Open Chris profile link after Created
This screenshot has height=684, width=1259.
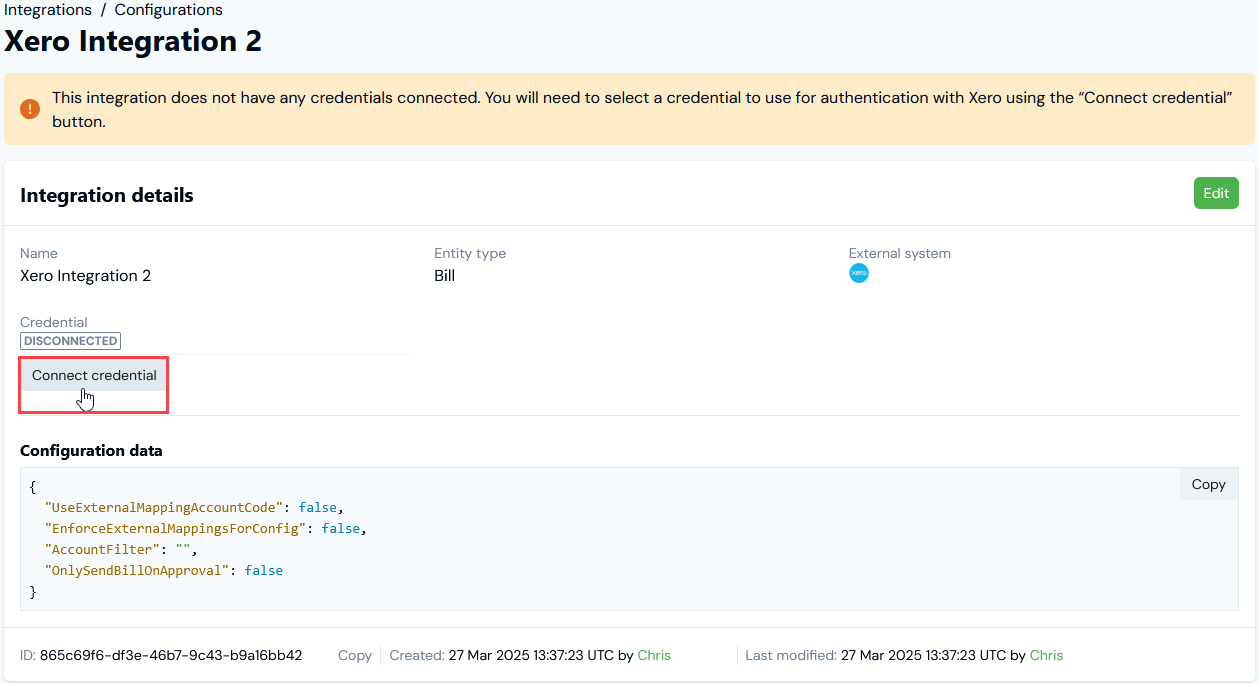[x=654, y=655]
